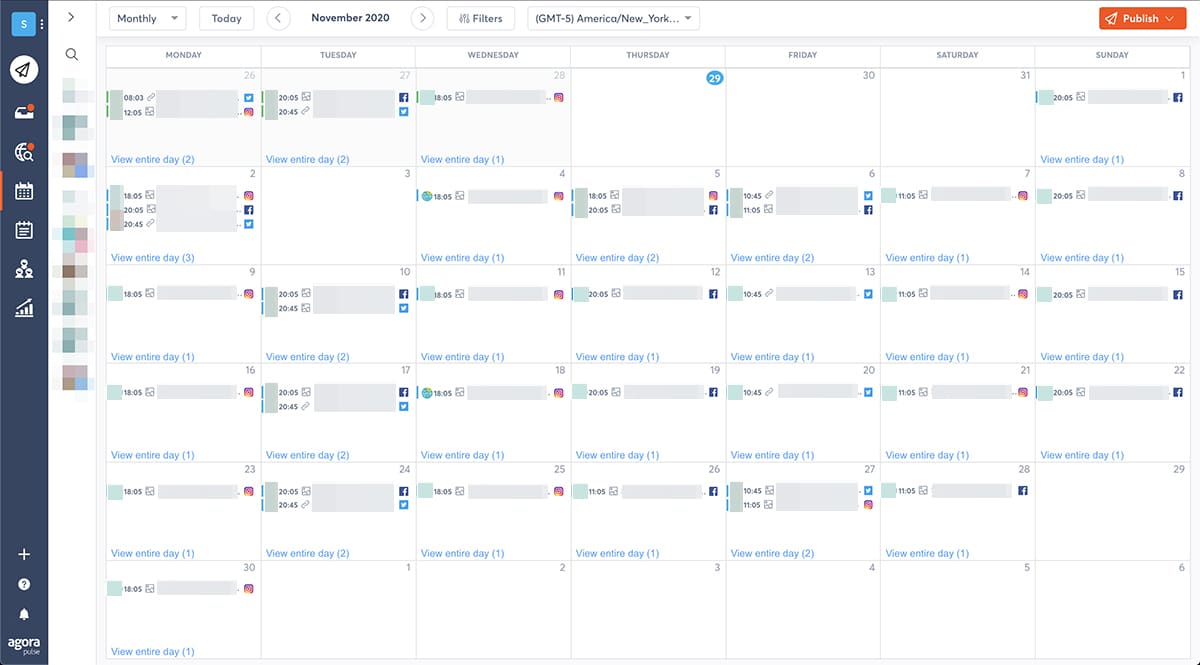Open the Monthly view dropdown

[x=147, y=18]
